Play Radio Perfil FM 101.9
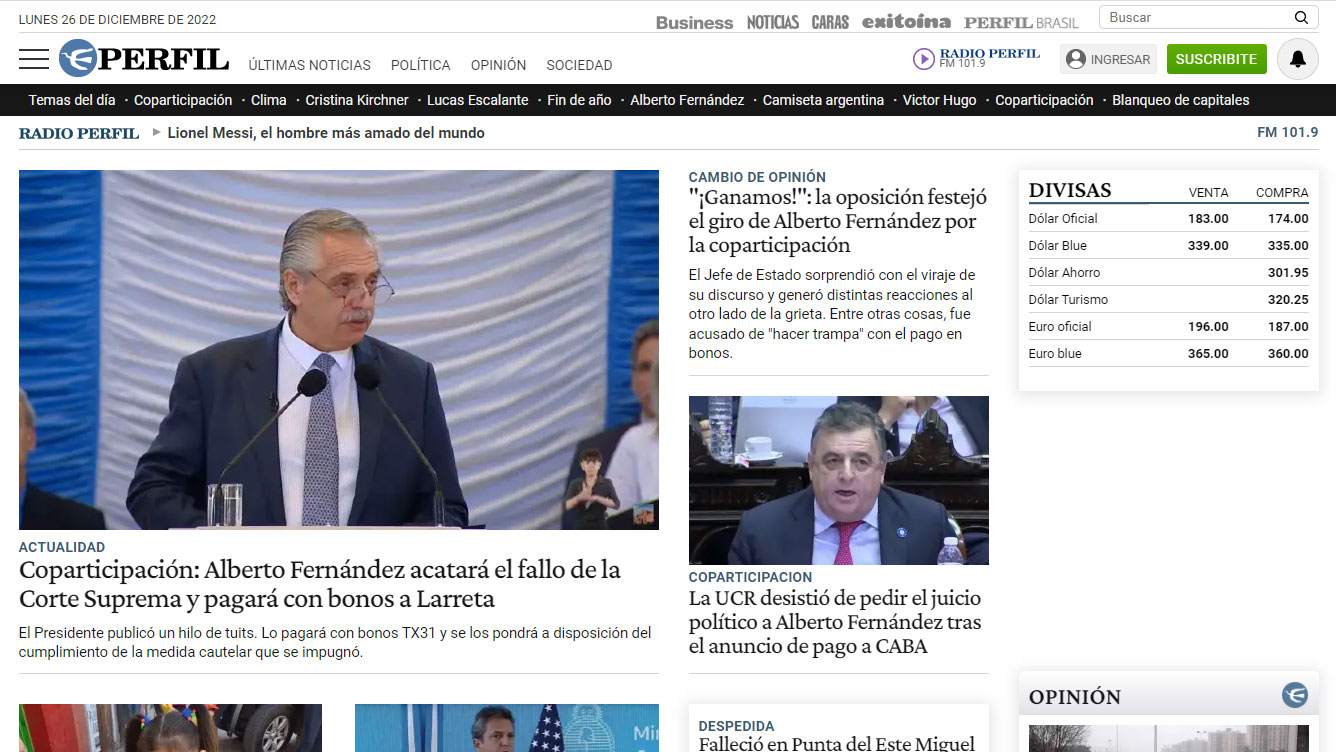 point(923,59)
